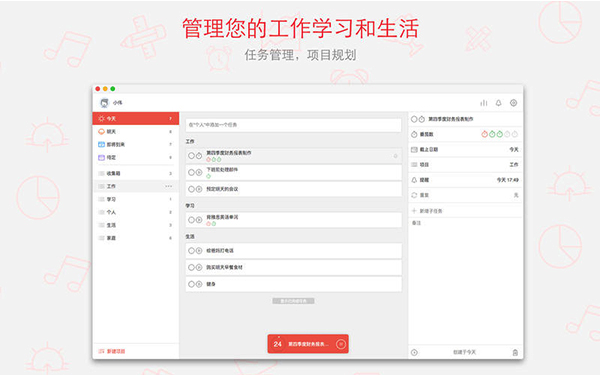
Task: Mark 购买明天早餐食材 task complete
Action: [191, 268]
